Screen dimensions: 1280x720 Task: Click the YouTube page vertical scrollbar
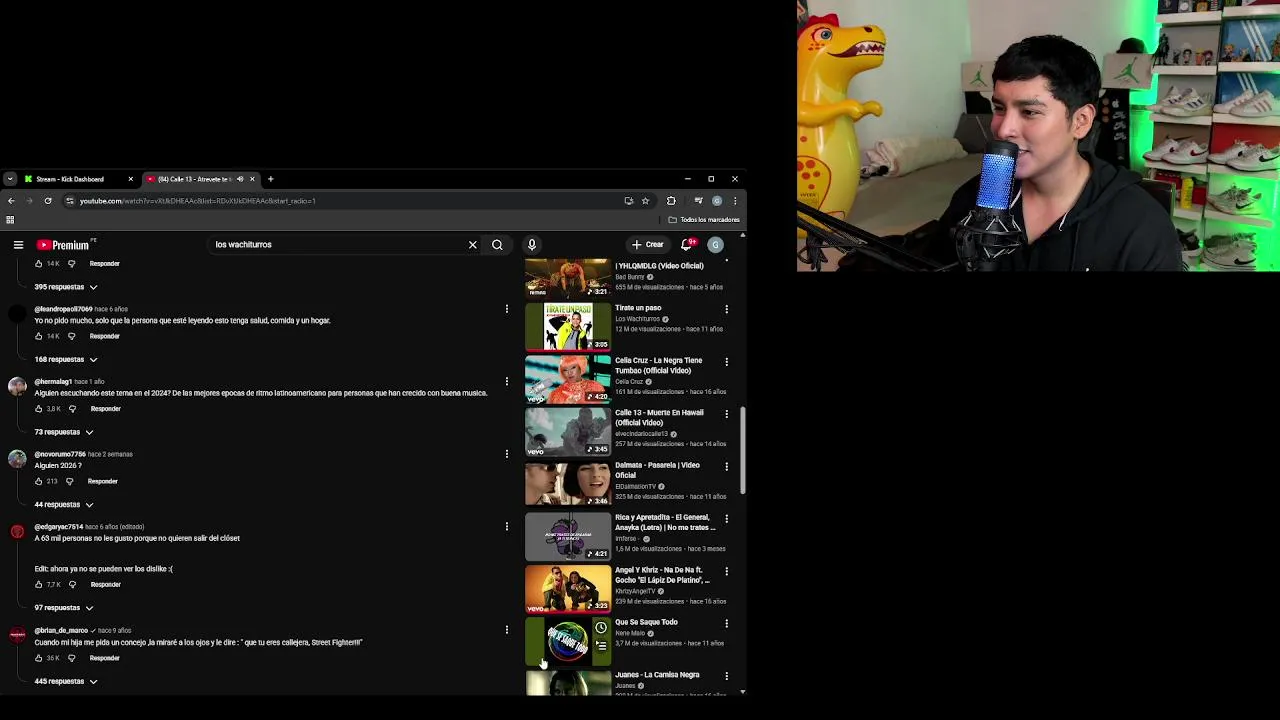click(743, 450)
